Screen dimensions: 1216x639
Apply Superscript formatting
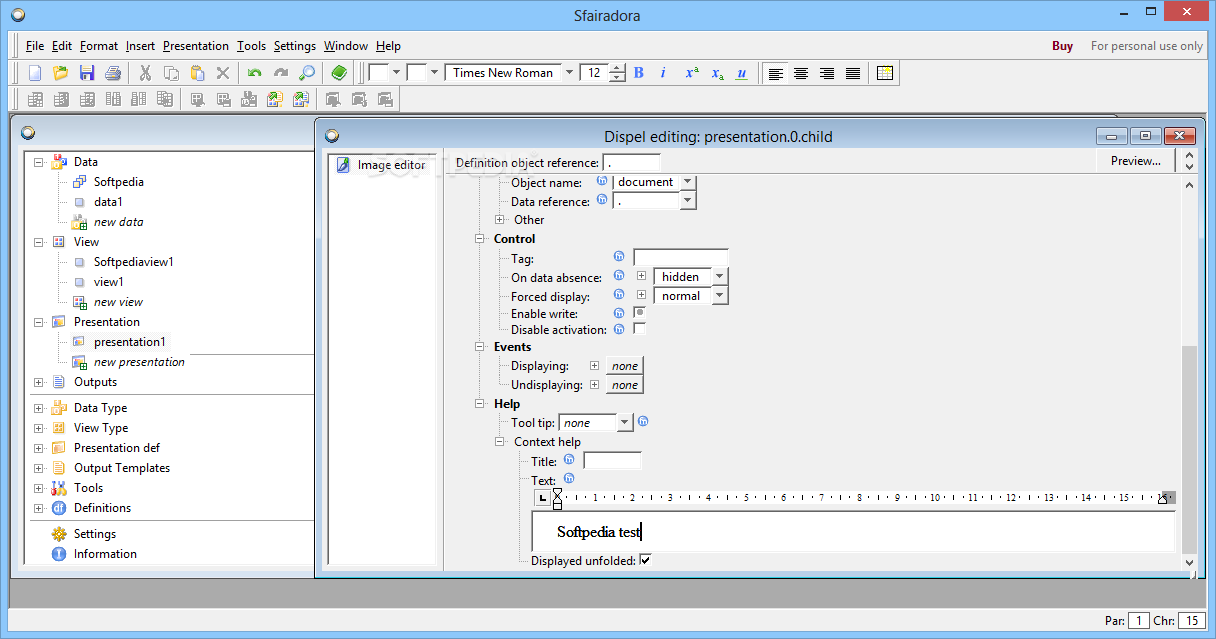(x=692, y=73)
